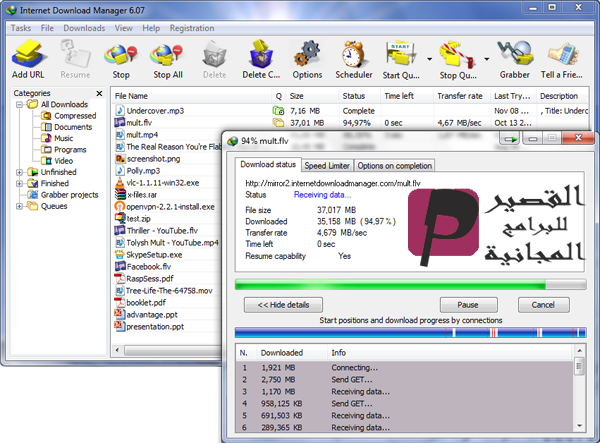Click the Delete Completed toolbar icon
The image size is (600, 443).
pos(261,54)
